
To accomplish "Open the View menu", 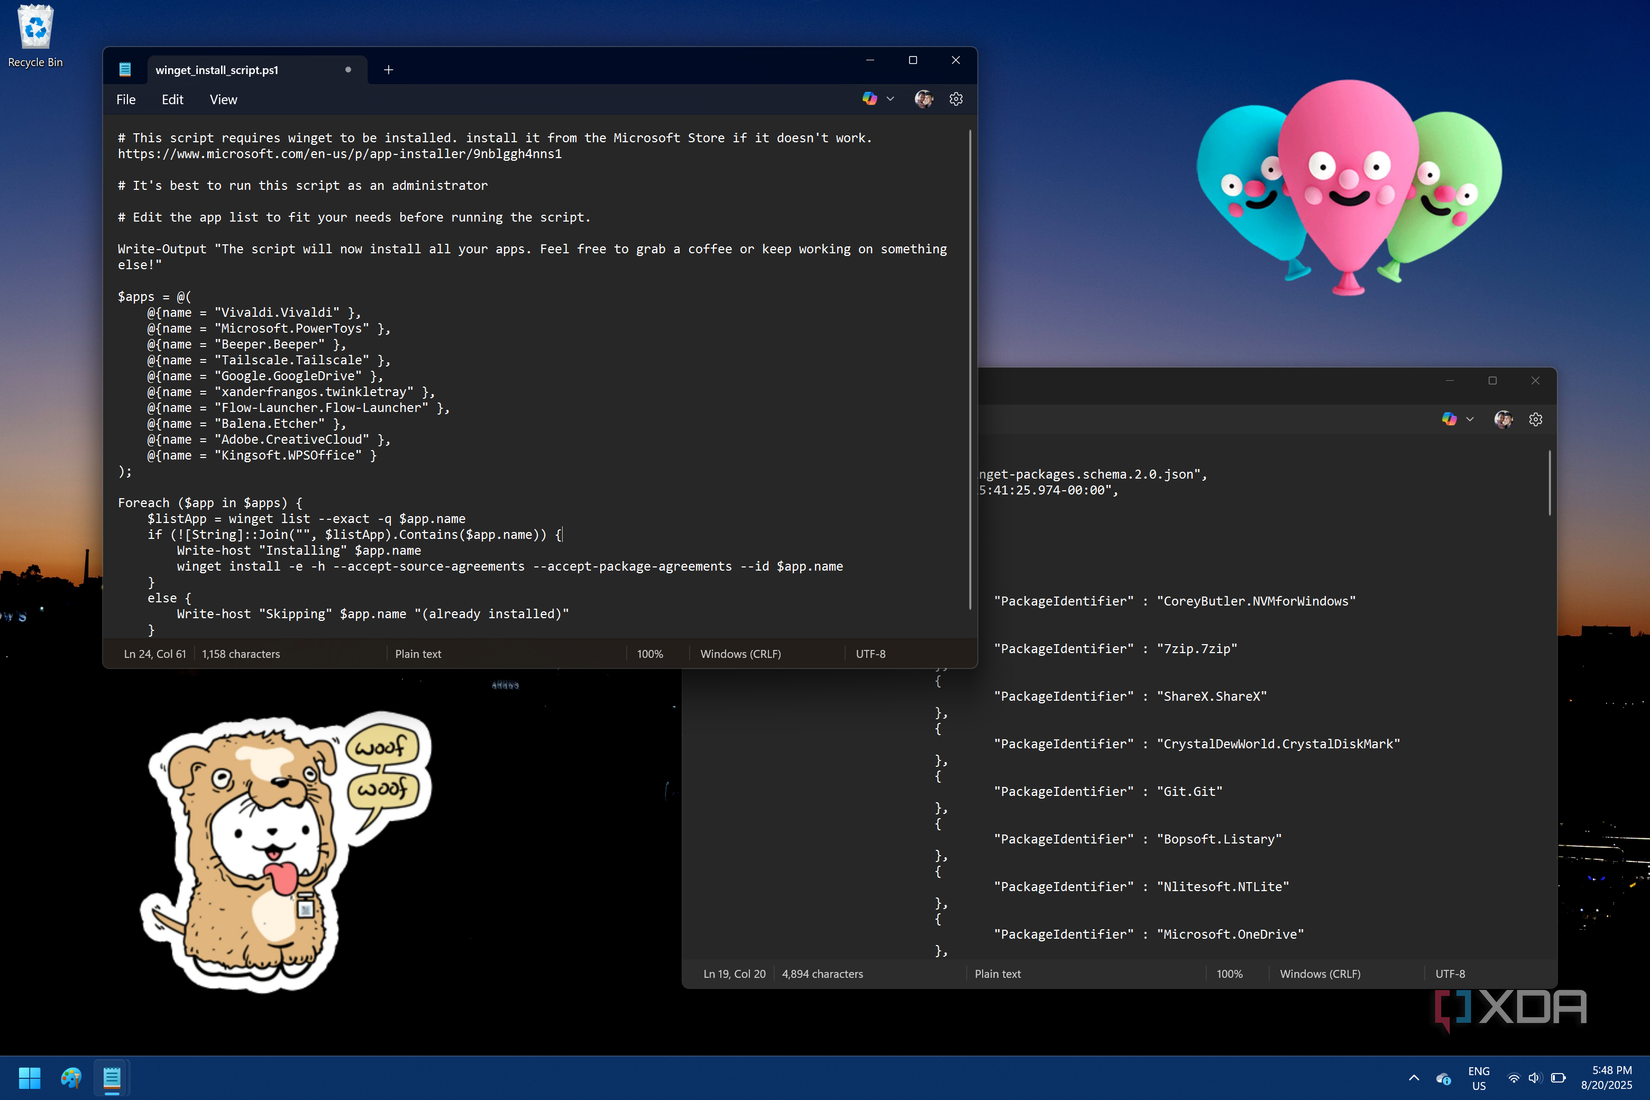I will (223, 100).
